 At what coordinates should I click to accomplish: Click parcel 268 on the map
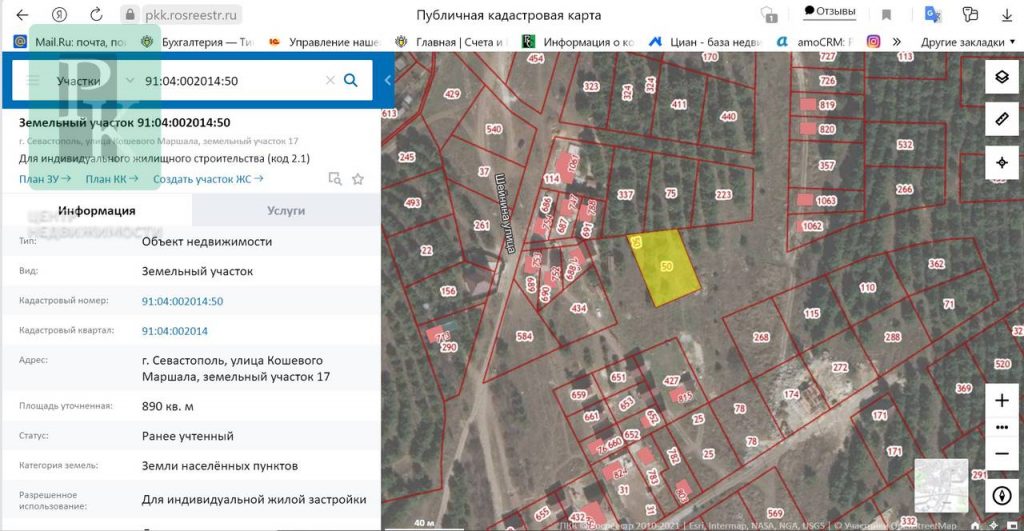[x=761, y=337]
